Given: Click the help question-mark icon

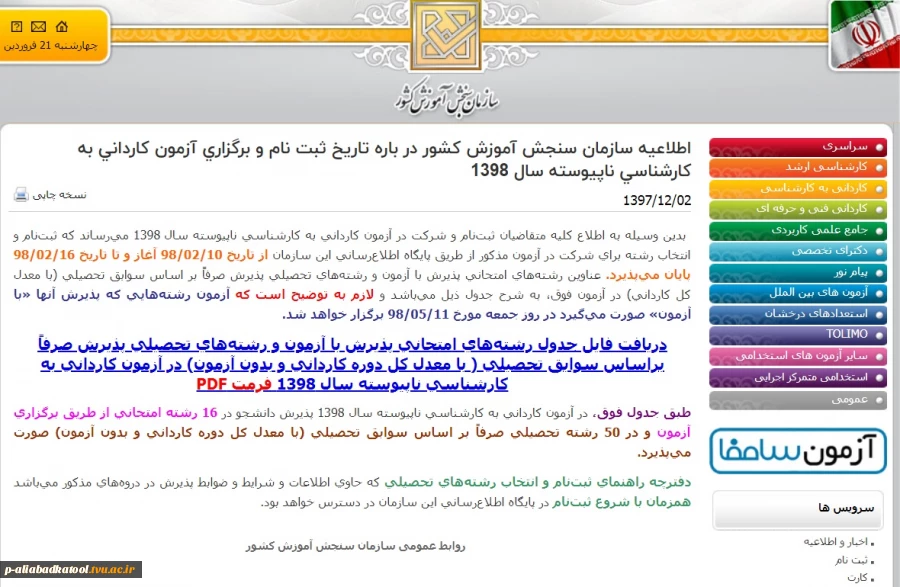Looking at the screenshot, I should pos(17,26).
